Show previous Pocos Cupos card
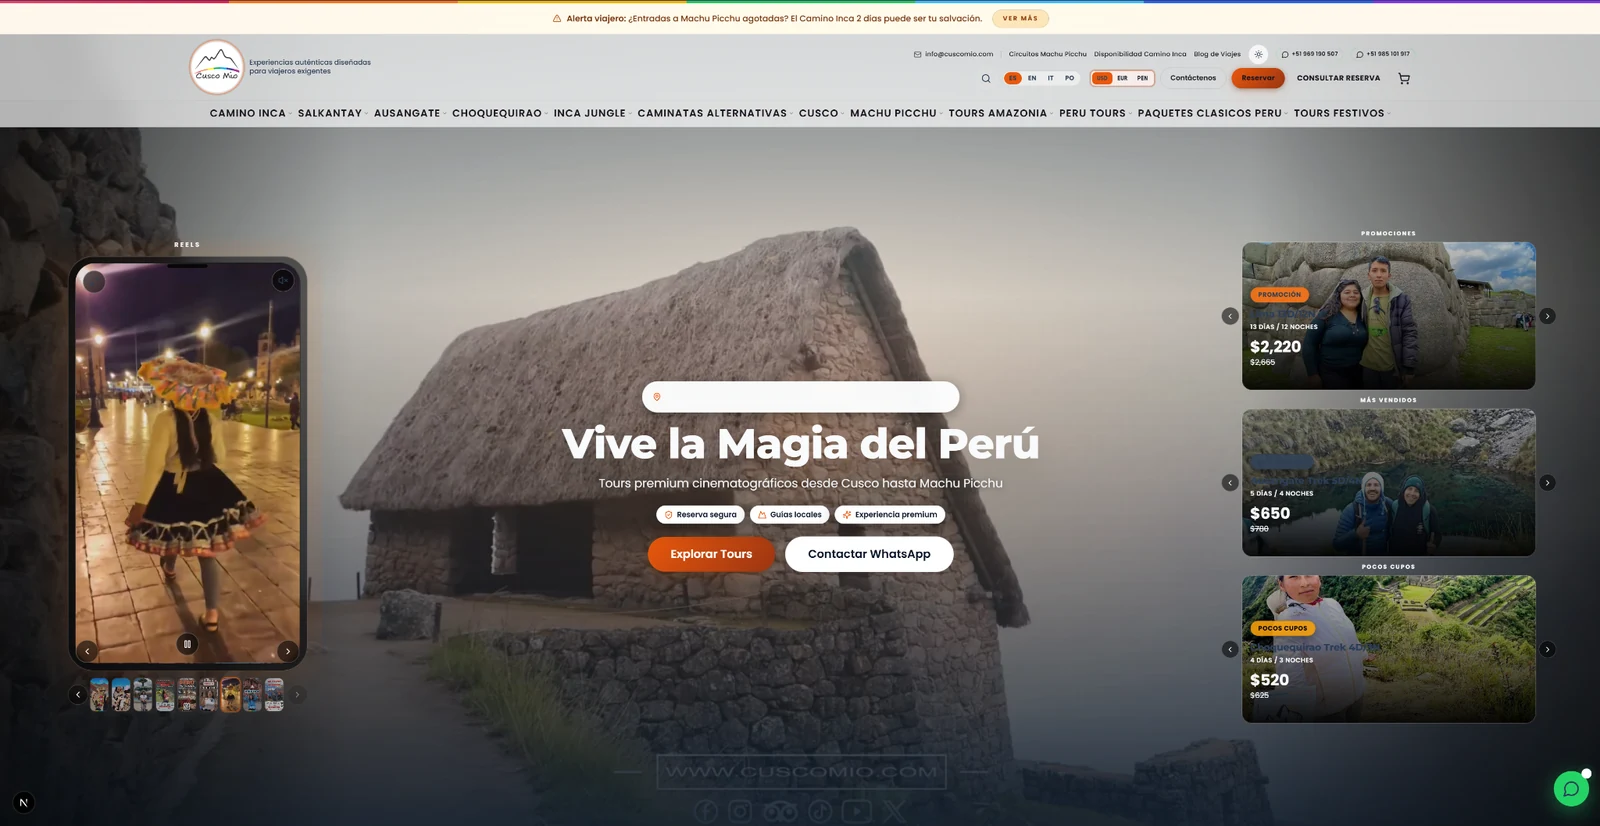The height and width of the screenshot is (826, 1600). 1230,649
